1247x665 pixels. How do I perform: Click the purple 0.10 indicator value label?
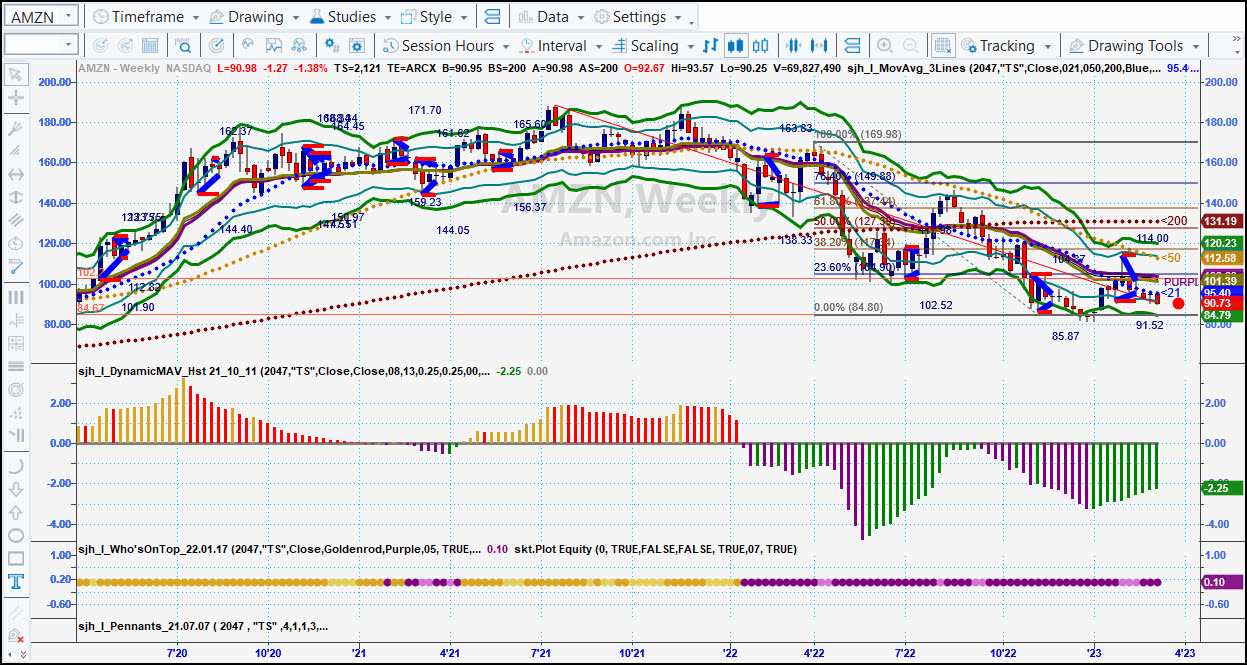click(x=1221, y=582)
